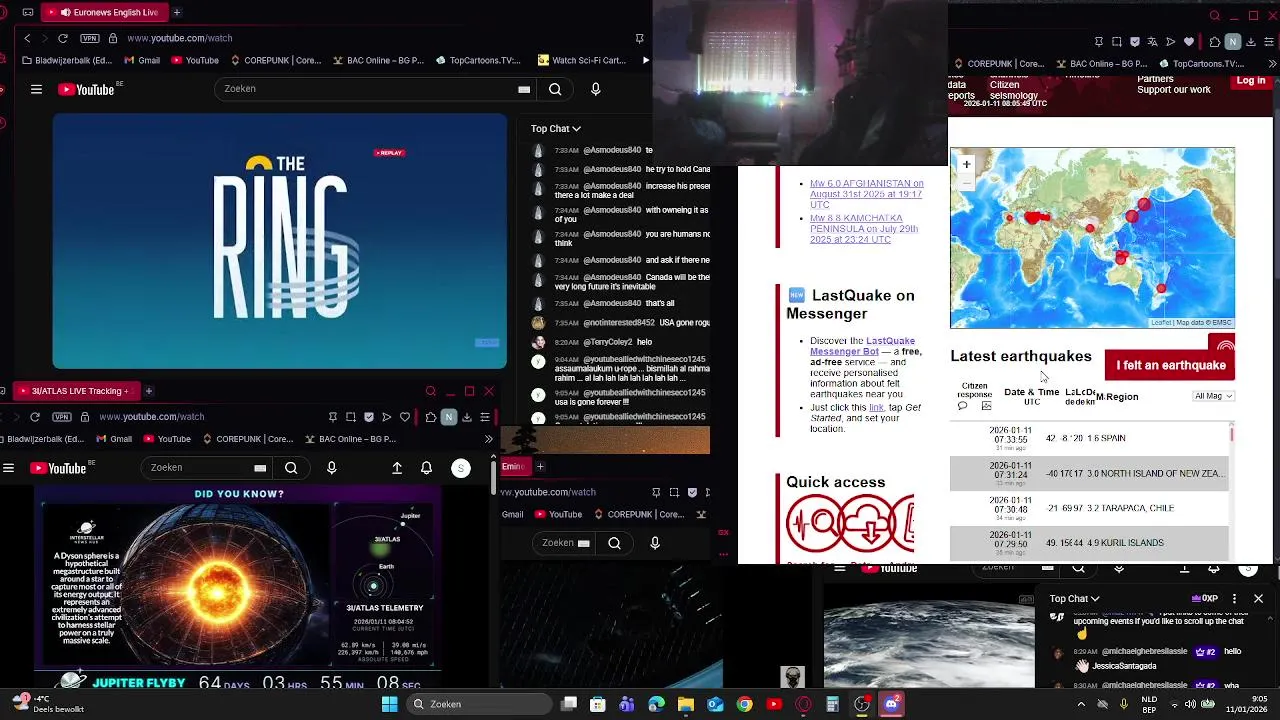Start voice search in the Emine window
Screen dimensions: 1280x720
click(x=655, y=543)
